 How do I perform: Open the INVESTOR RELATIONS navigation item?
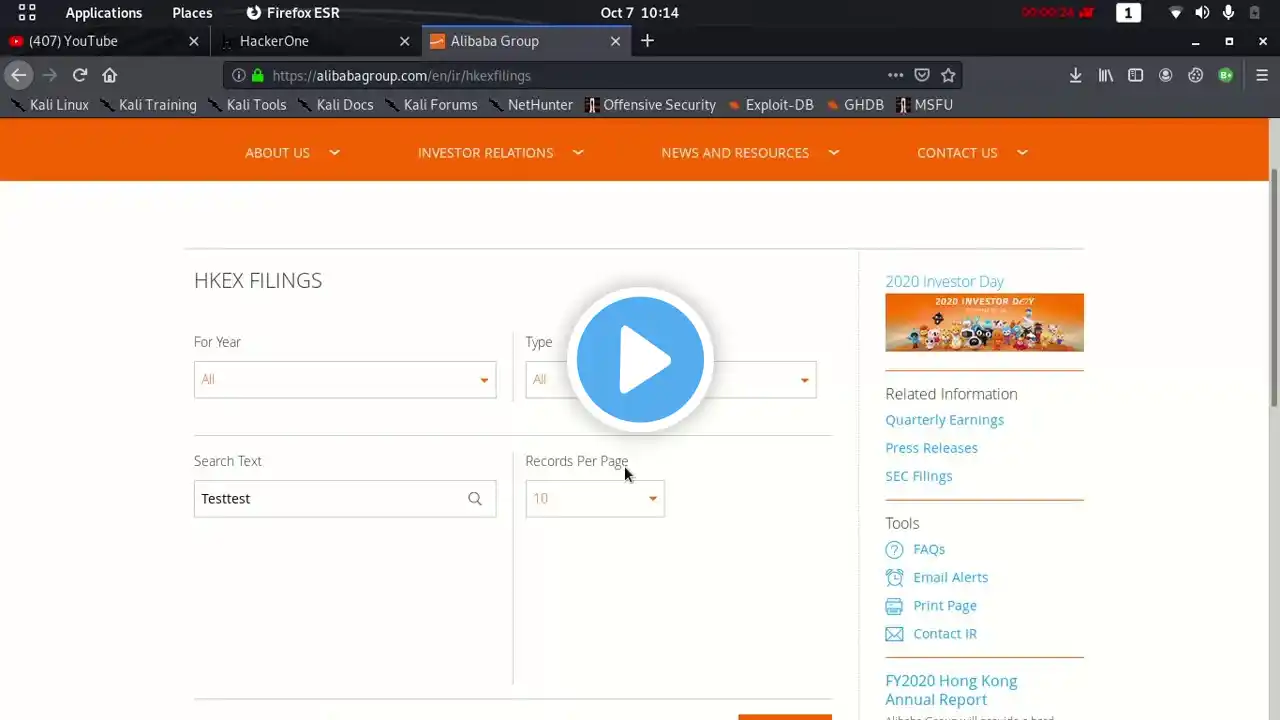click(x=485, y=153)
